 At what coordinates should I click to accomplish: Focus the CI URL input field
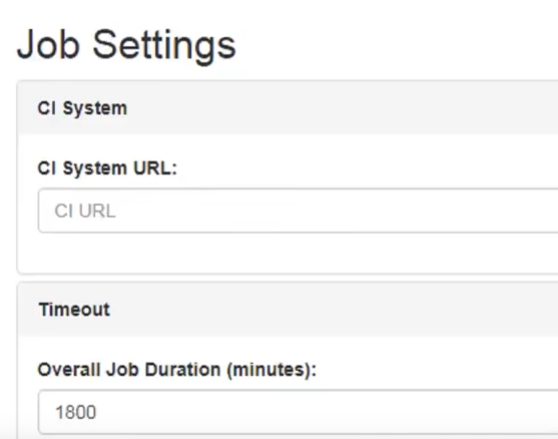[x=298, y=211]
